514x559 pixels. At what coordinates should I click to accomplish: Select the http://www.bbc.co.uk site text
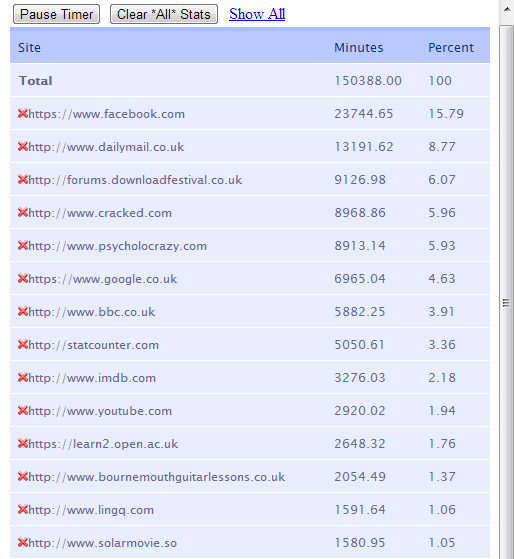tap(92, 312)
